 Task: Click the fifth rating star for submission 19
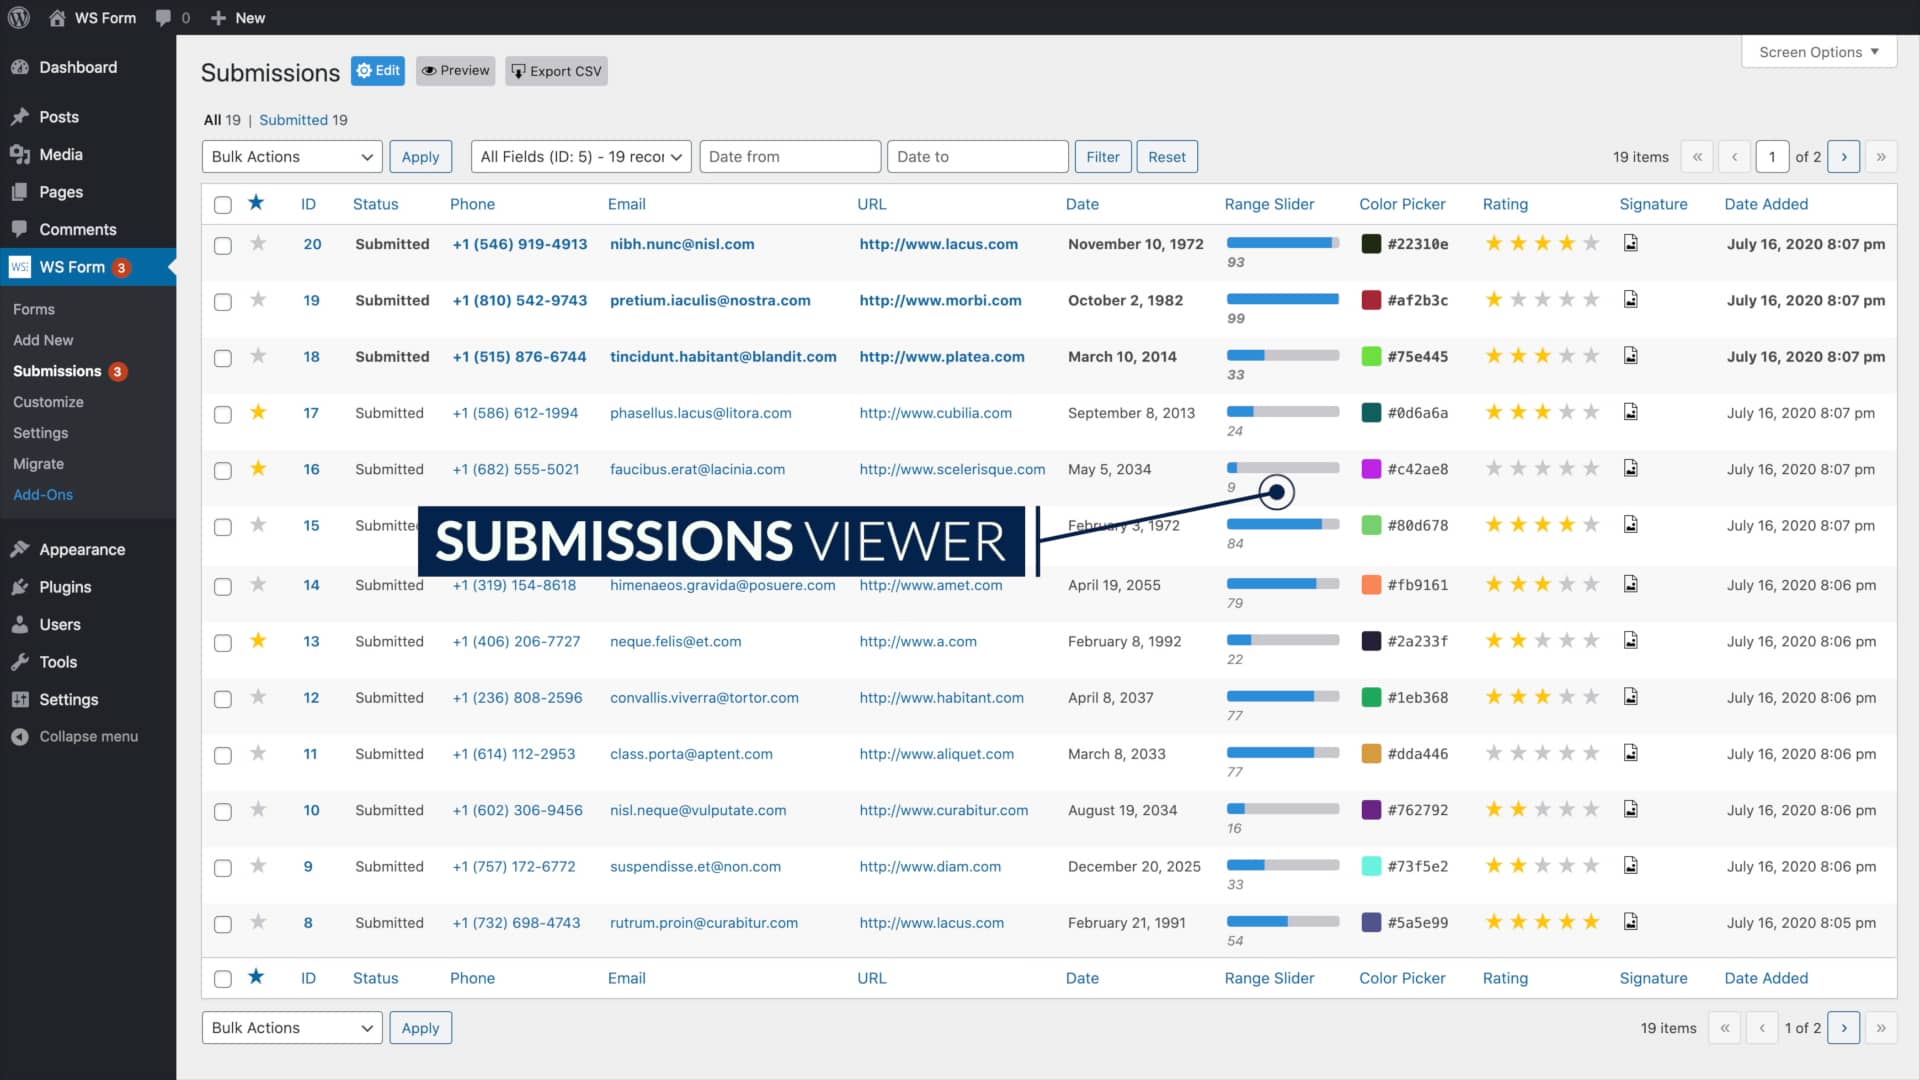click(1591, 299)
